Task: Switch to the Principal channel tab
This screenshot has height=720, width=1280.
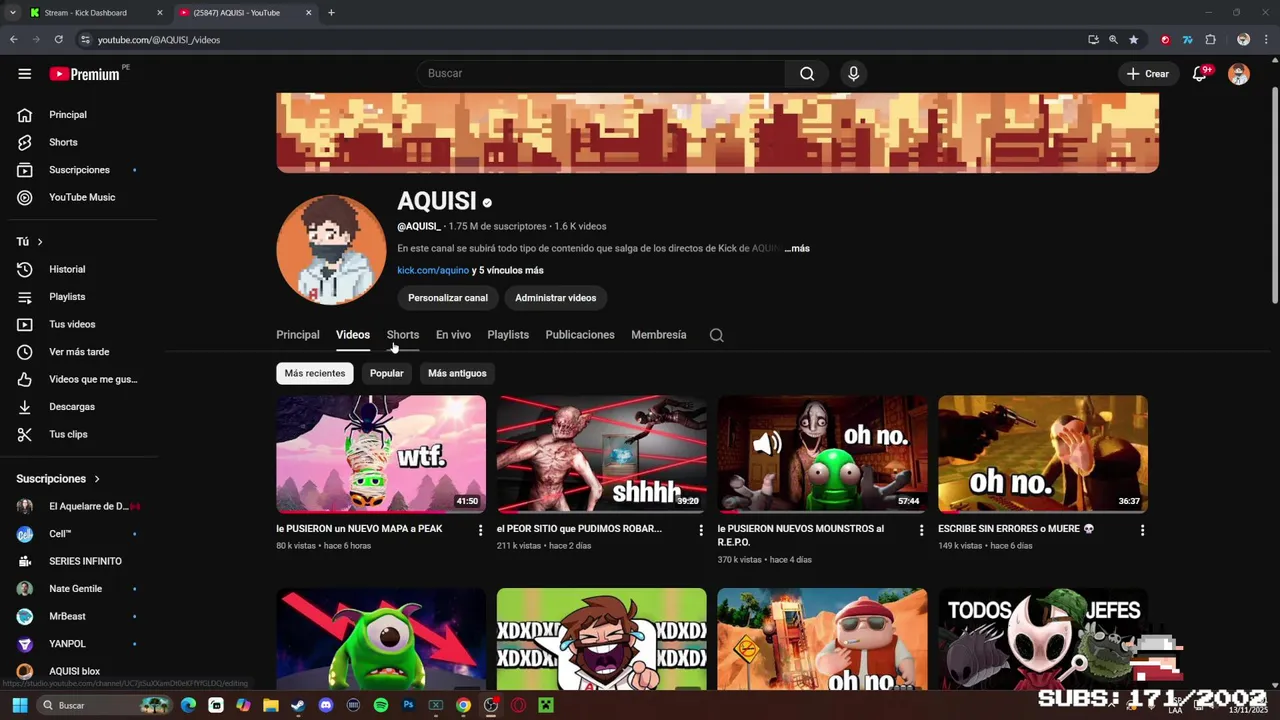Action: [x=298, y=335]
